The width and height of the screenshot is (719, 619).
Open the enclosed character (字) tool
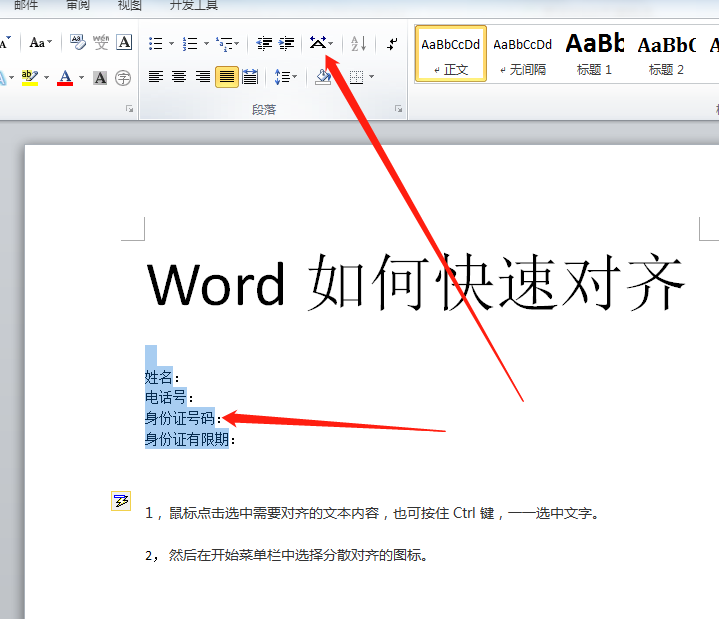[x=123, y=77]
